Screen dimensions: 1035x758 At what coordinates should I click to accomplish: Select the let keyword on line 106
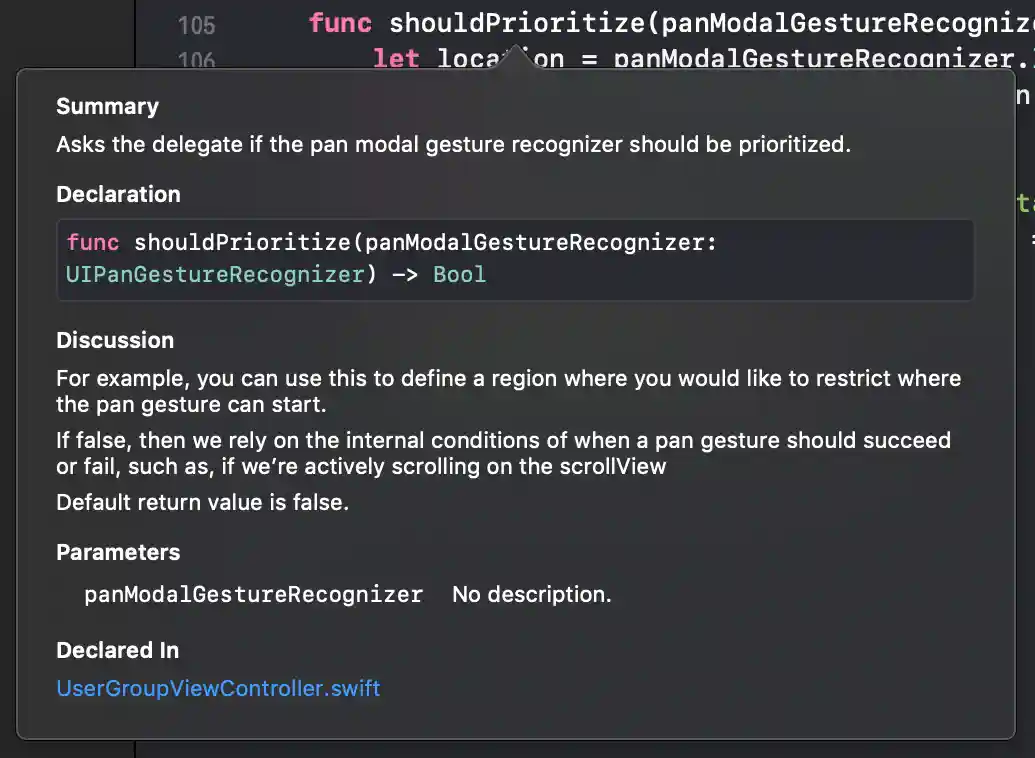click(396, 59)
